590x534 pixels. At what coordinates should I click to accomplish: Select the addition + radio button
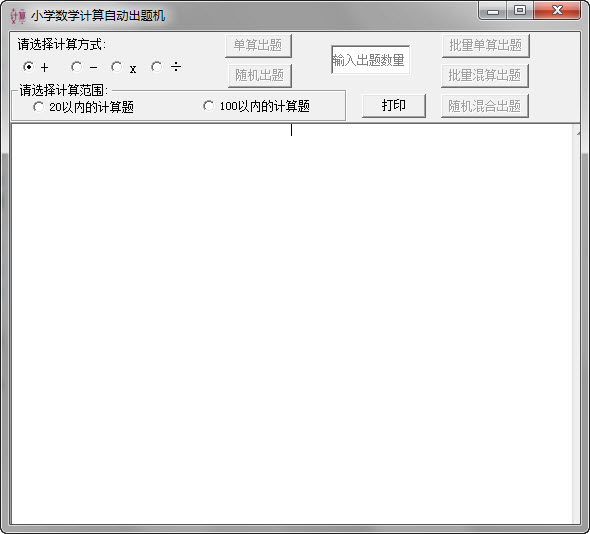click(28, 67)
